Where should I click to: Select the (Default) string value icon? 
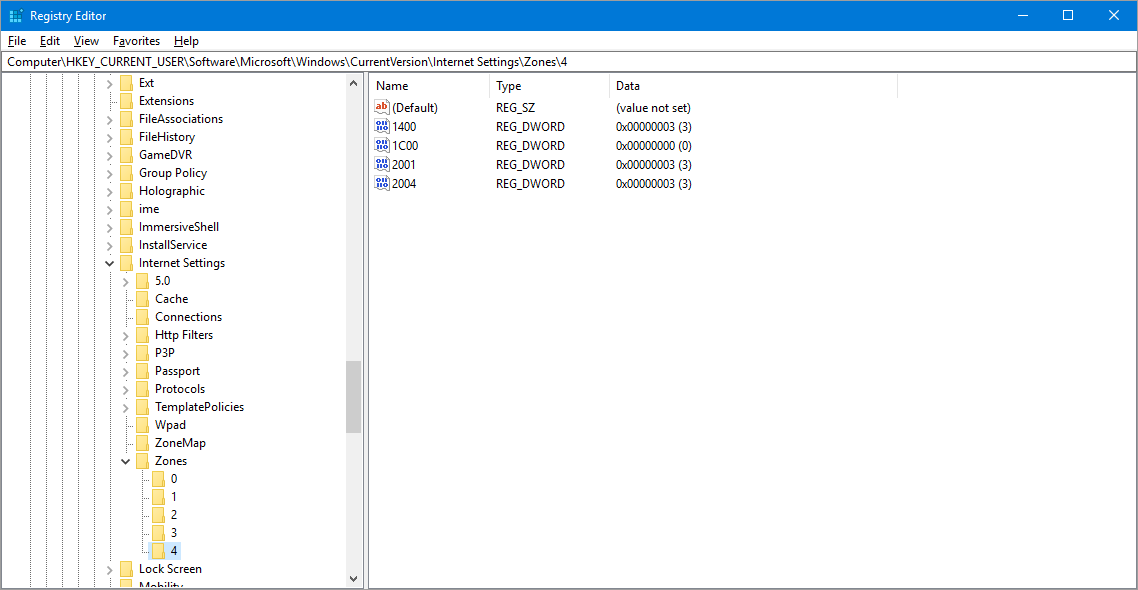(x=382, y=107)
